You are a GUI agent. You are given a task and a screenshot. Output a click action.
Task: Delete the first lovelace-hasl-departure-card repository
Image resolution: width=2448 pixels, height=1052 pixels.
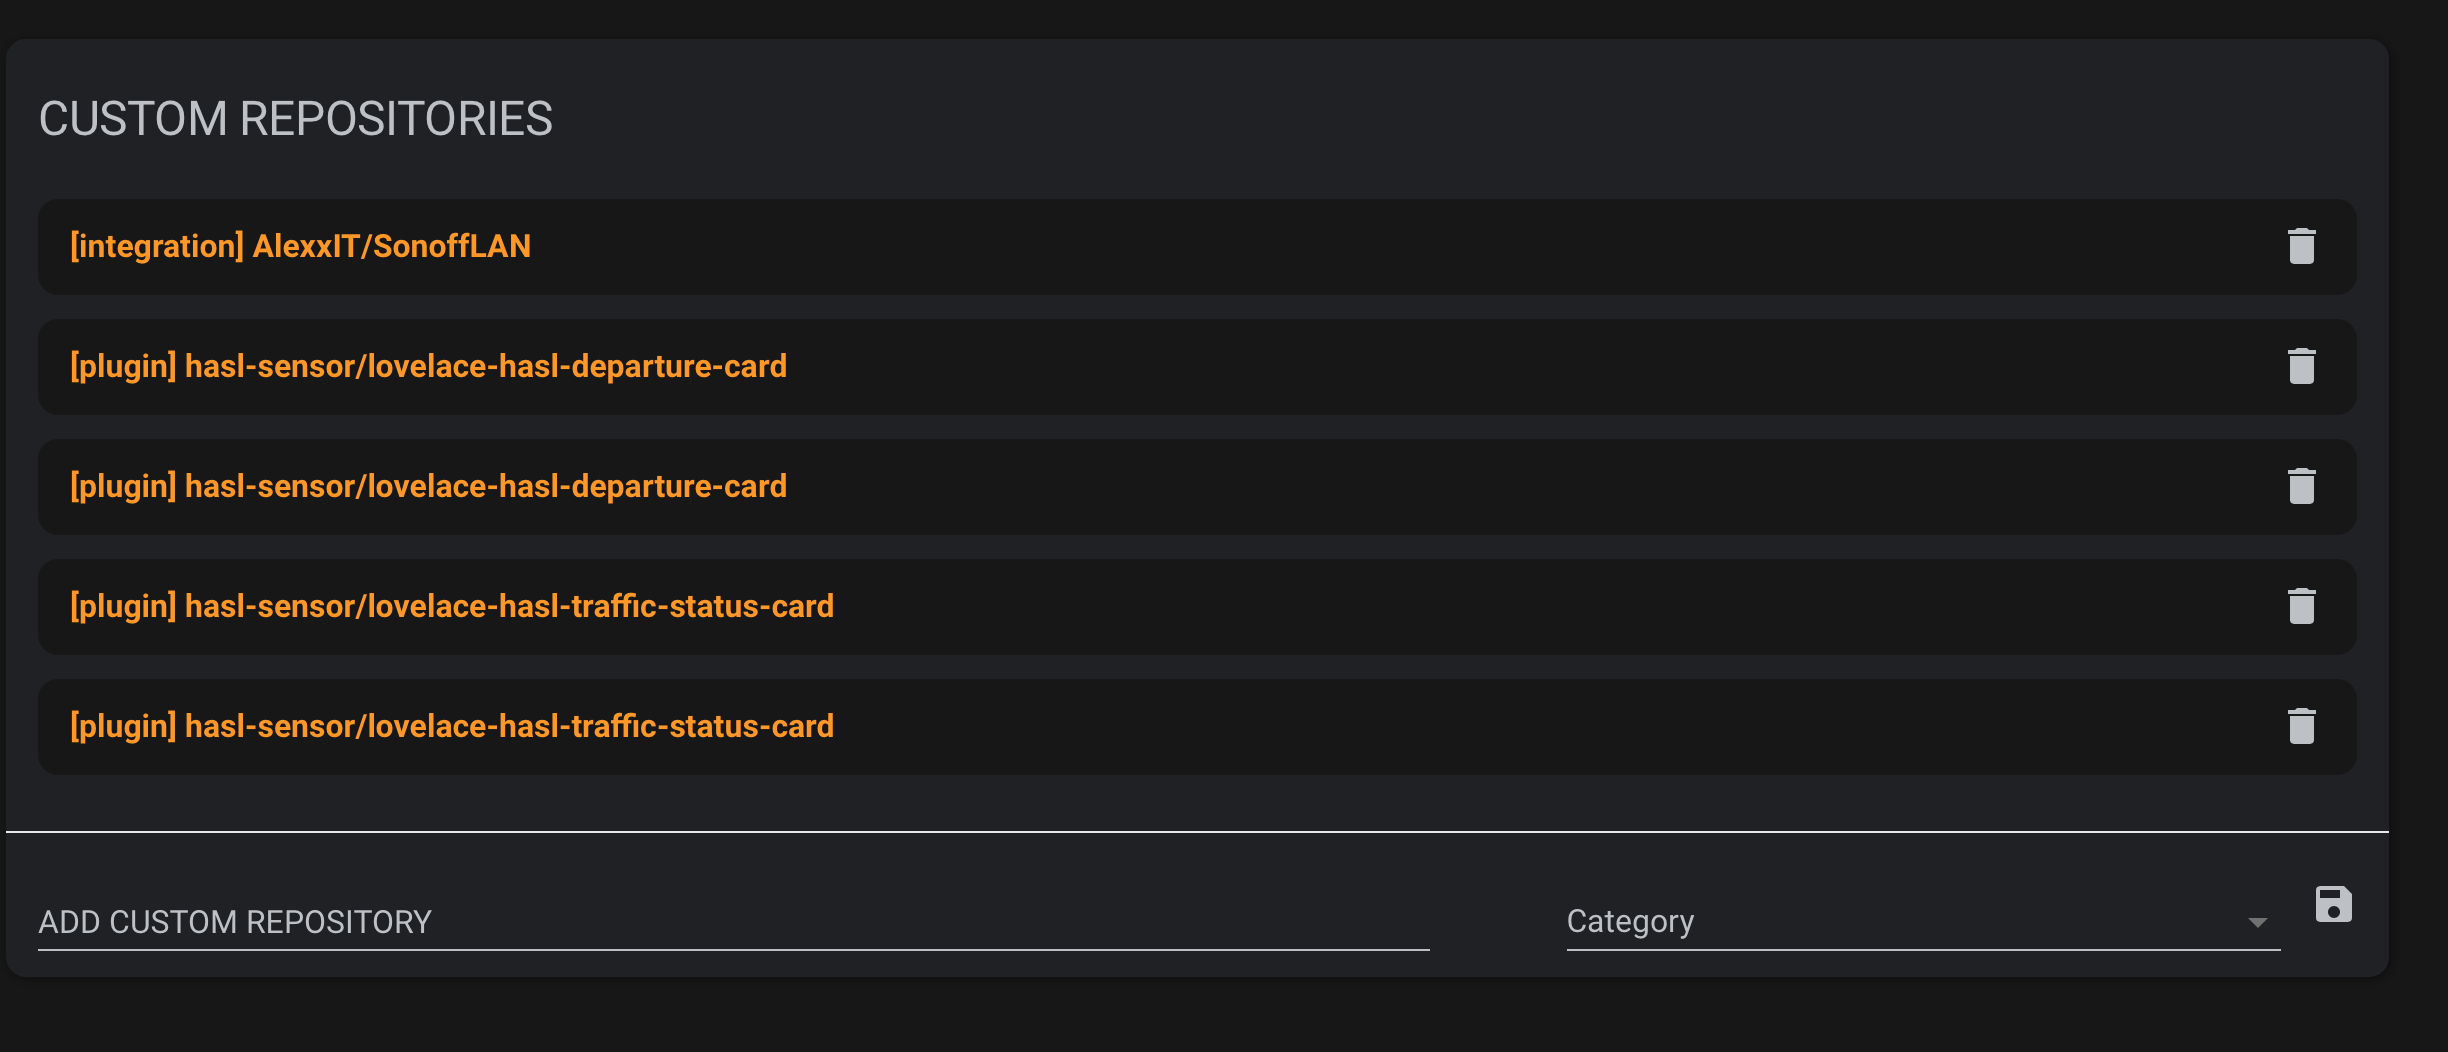pos(2302,366)
